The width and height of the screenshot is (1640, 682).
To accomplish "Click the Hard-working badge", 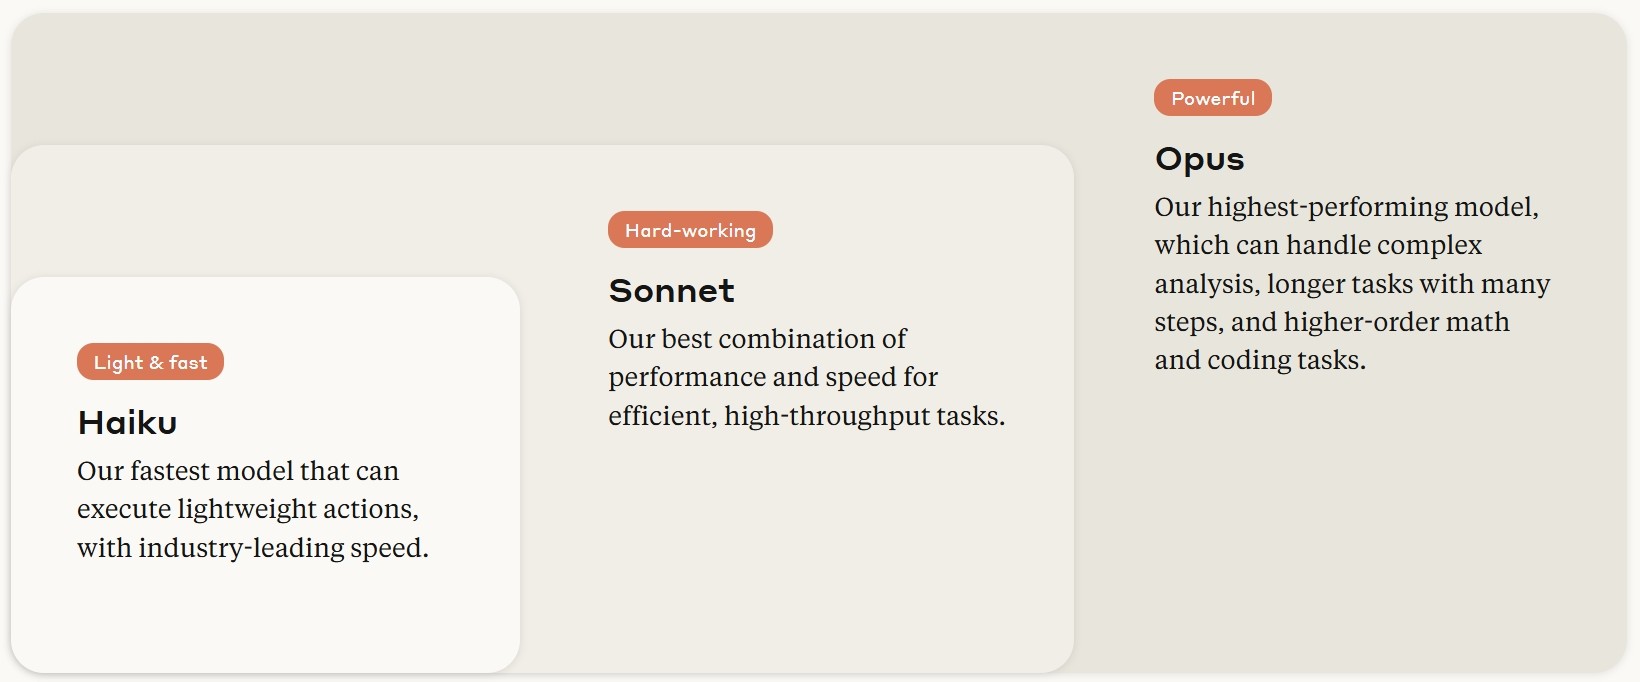I will tap(690, 230).
